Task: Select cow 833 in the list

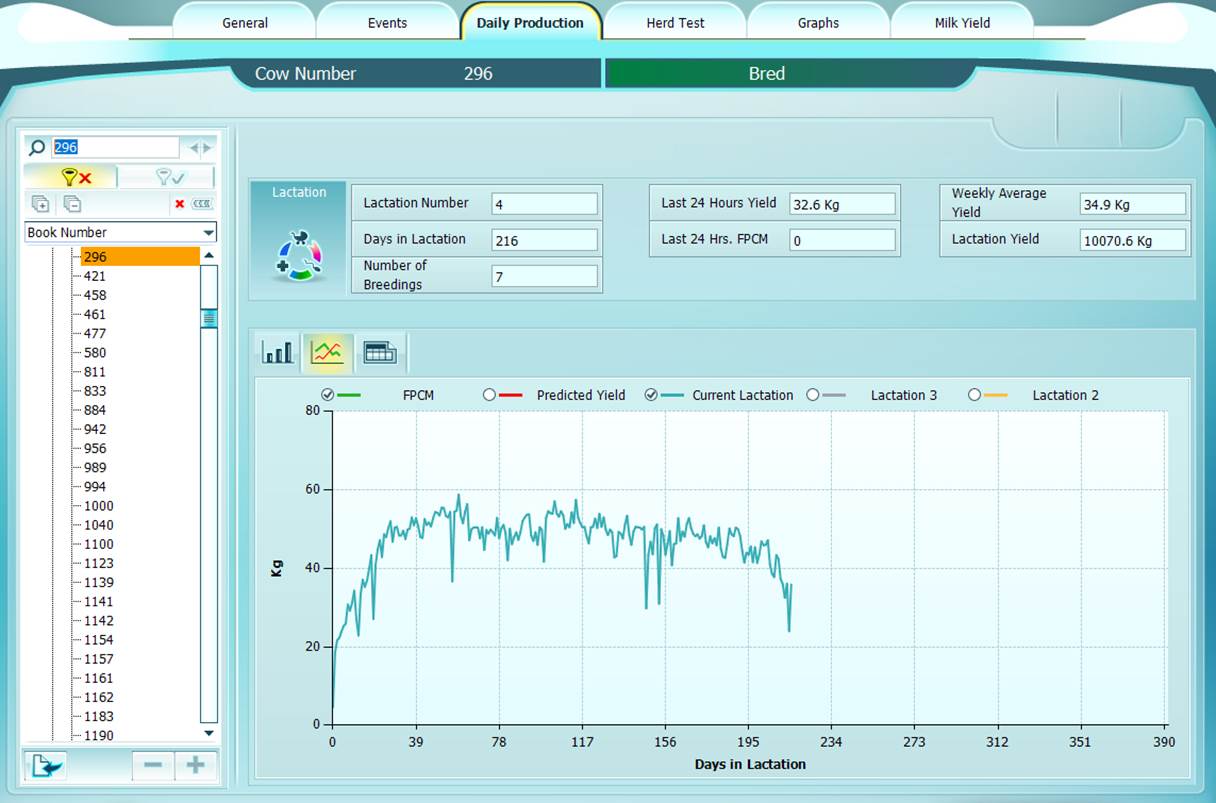Action: (x=95, y=391)
